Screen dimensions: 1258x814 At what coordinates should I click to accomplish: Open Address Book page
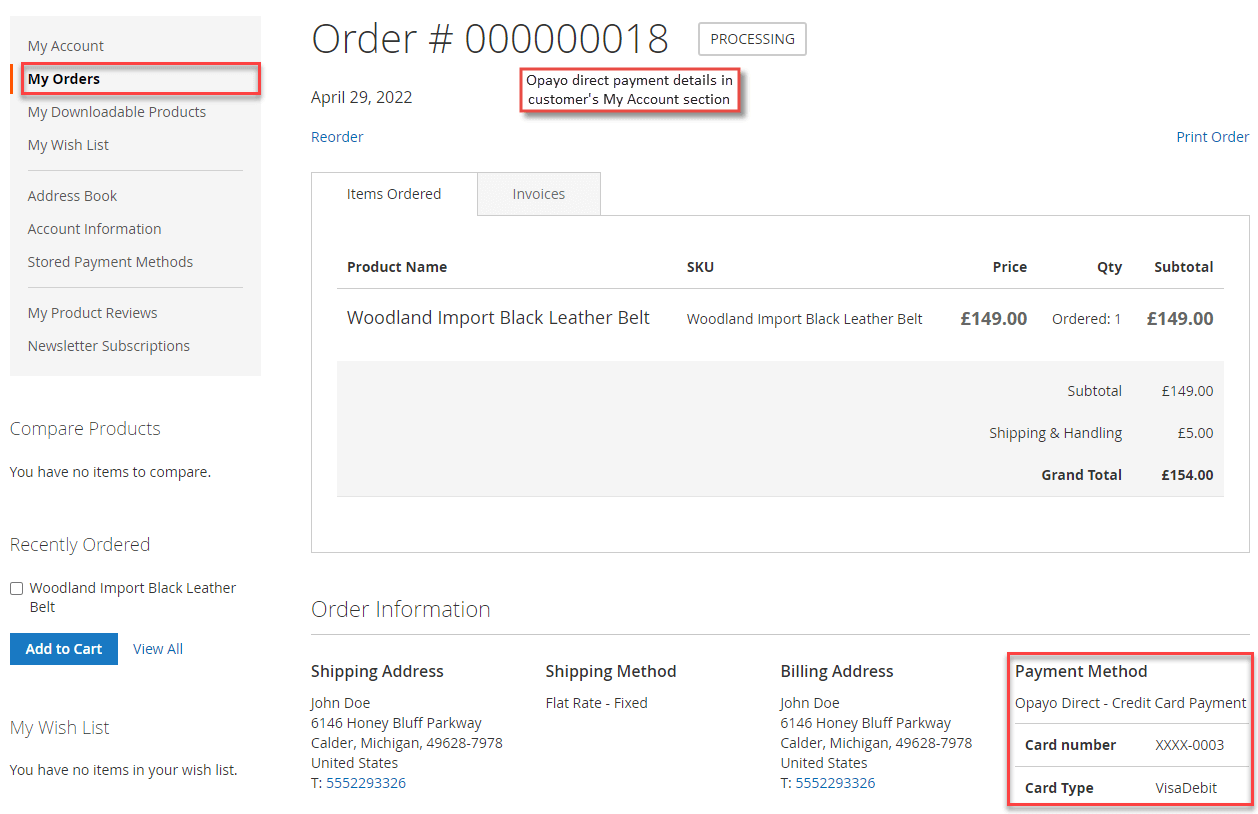point(73,196)
